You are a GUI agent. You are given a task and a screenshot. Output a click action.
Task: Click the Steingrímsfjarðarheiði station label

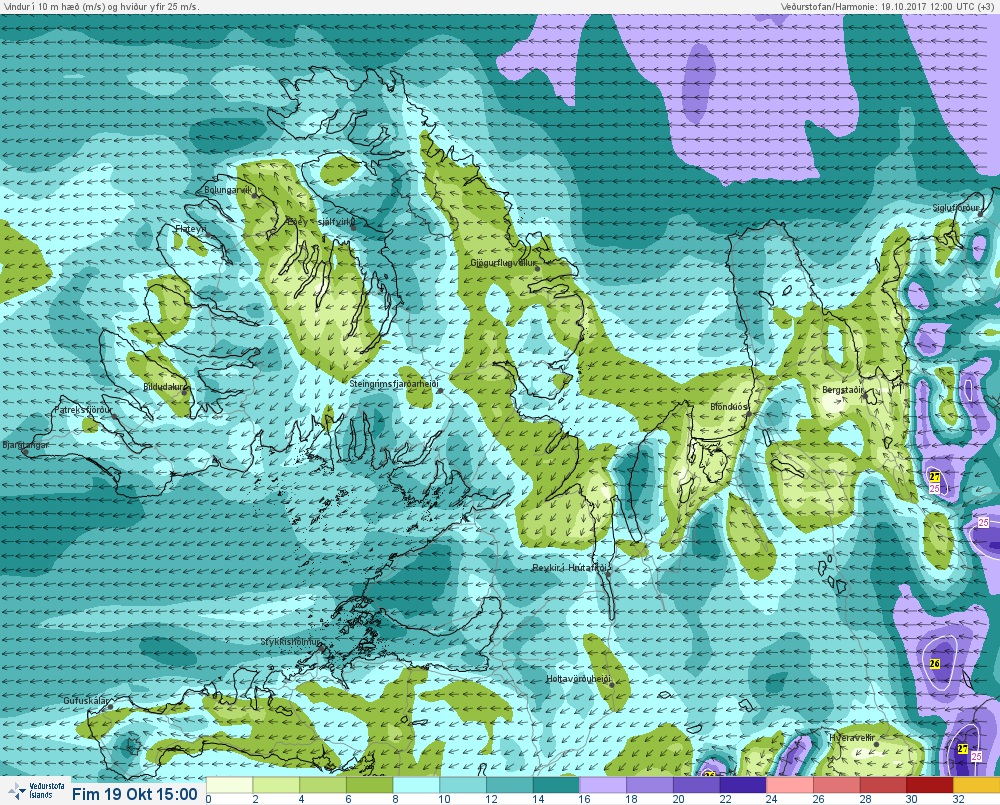tap(394, 384)
